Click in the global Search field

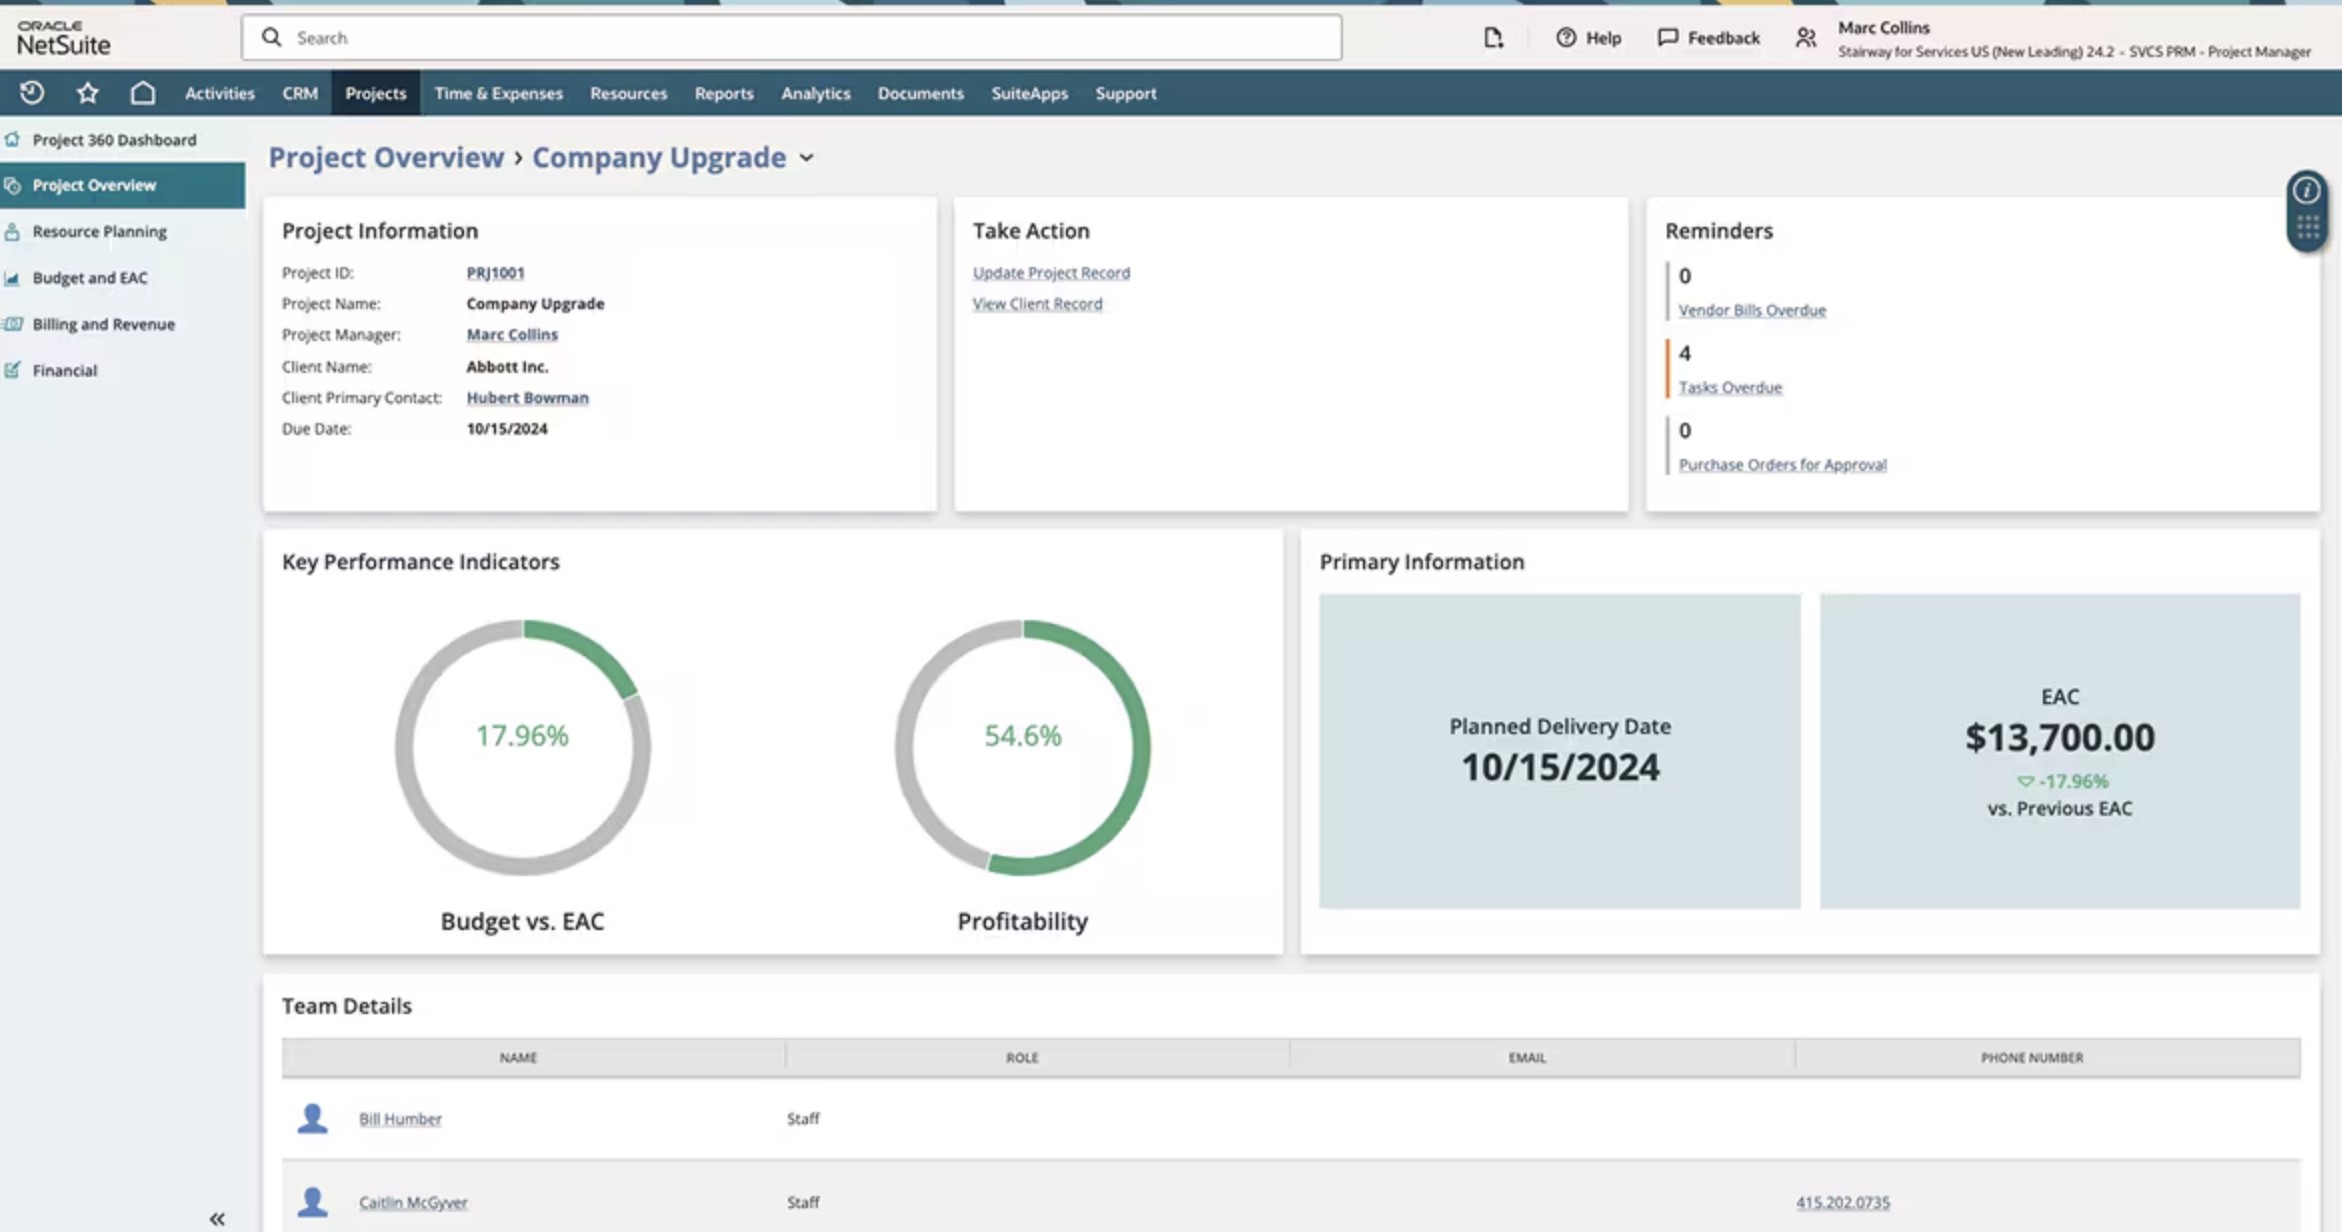click(790, 38)
